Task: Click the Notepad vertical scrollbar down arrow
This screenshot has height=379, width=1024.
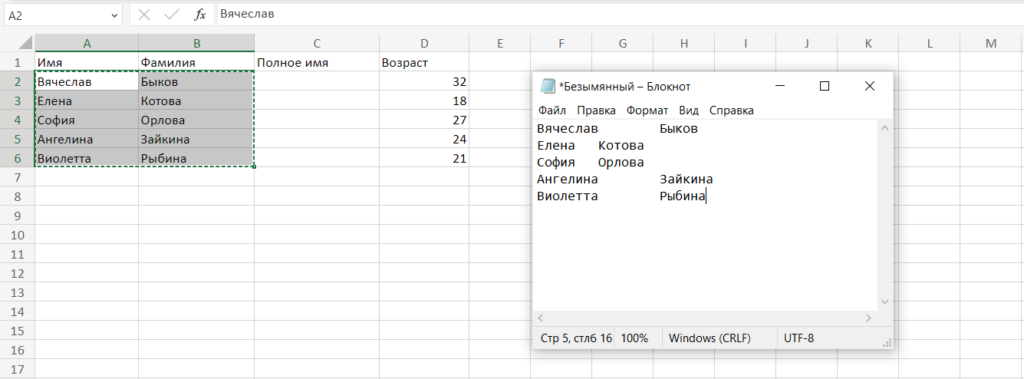Action: pos(885,301)
